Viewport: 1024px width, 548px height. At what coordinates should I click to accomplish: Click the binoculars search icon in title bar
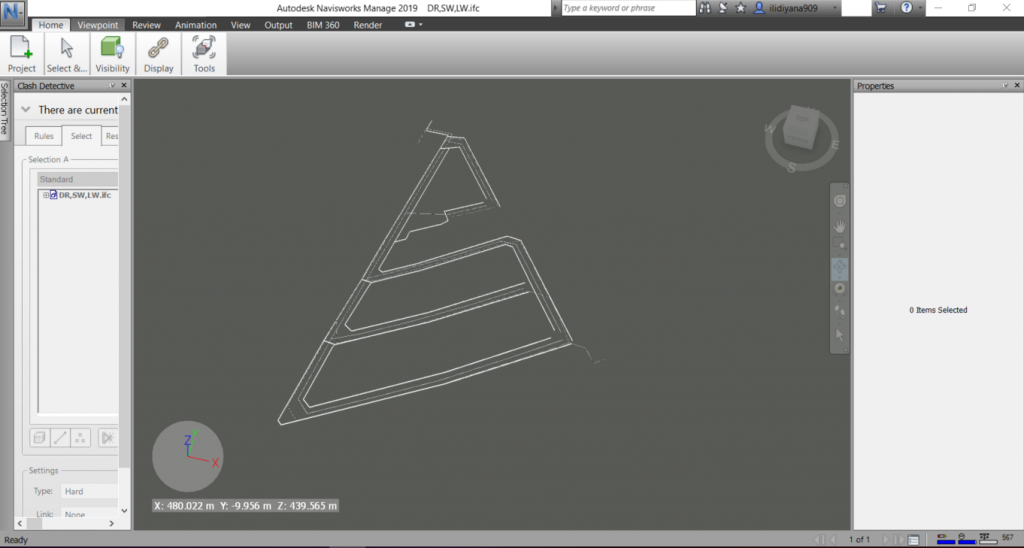click(x=705, y=8)
